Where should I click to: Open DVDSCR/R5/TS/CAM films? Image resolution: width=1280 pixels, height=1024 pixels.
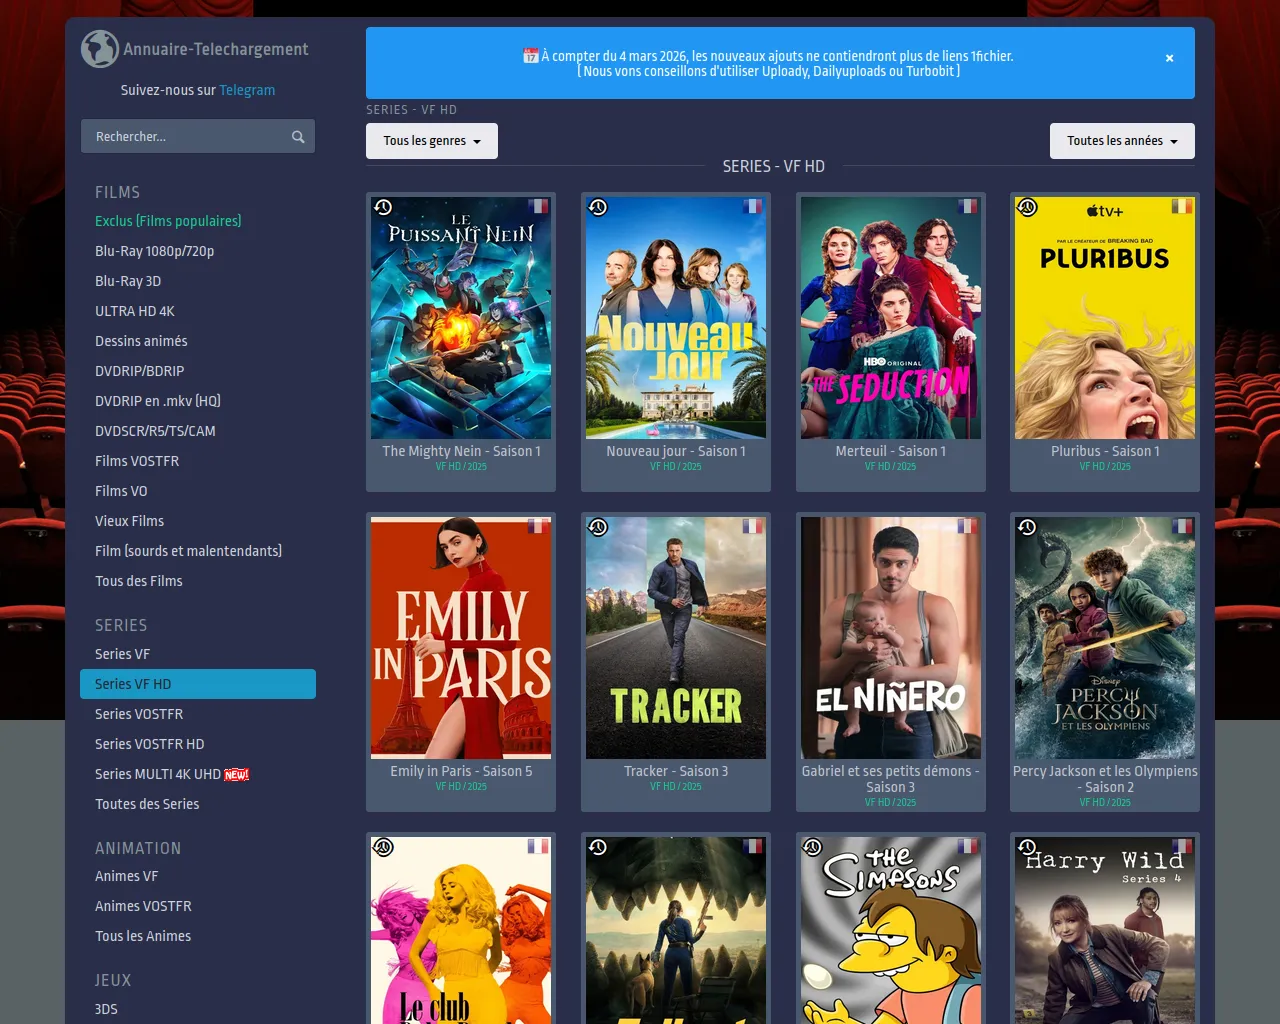click(x=155, y=431)
